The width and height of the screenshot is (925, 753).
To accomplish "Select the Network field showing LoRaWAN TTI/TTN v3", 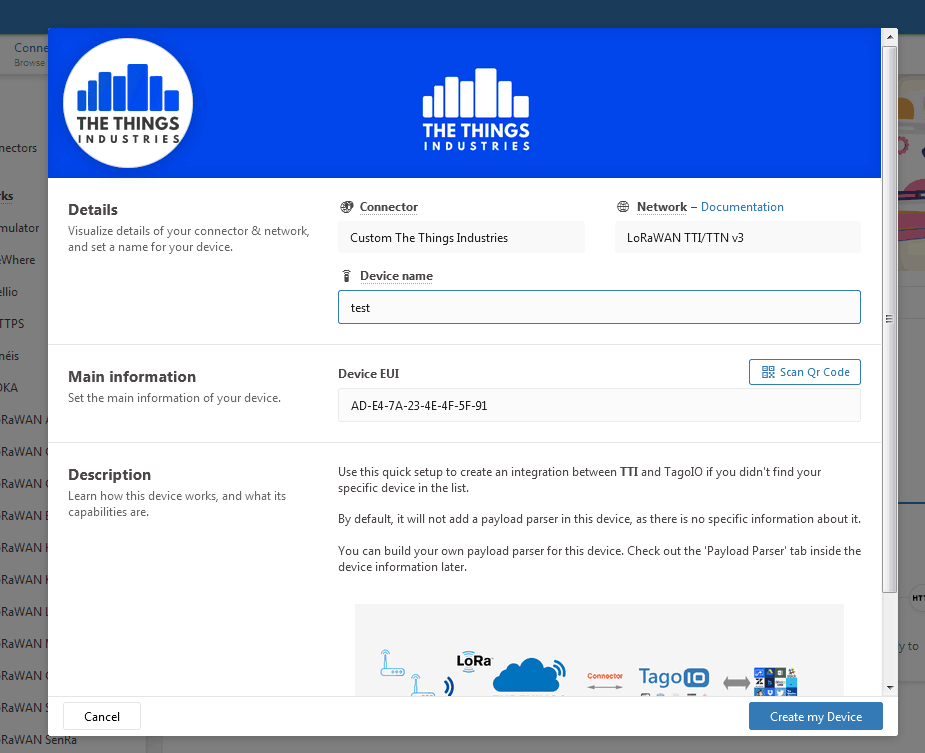I will pyautogui.click(x=738, y=237).
